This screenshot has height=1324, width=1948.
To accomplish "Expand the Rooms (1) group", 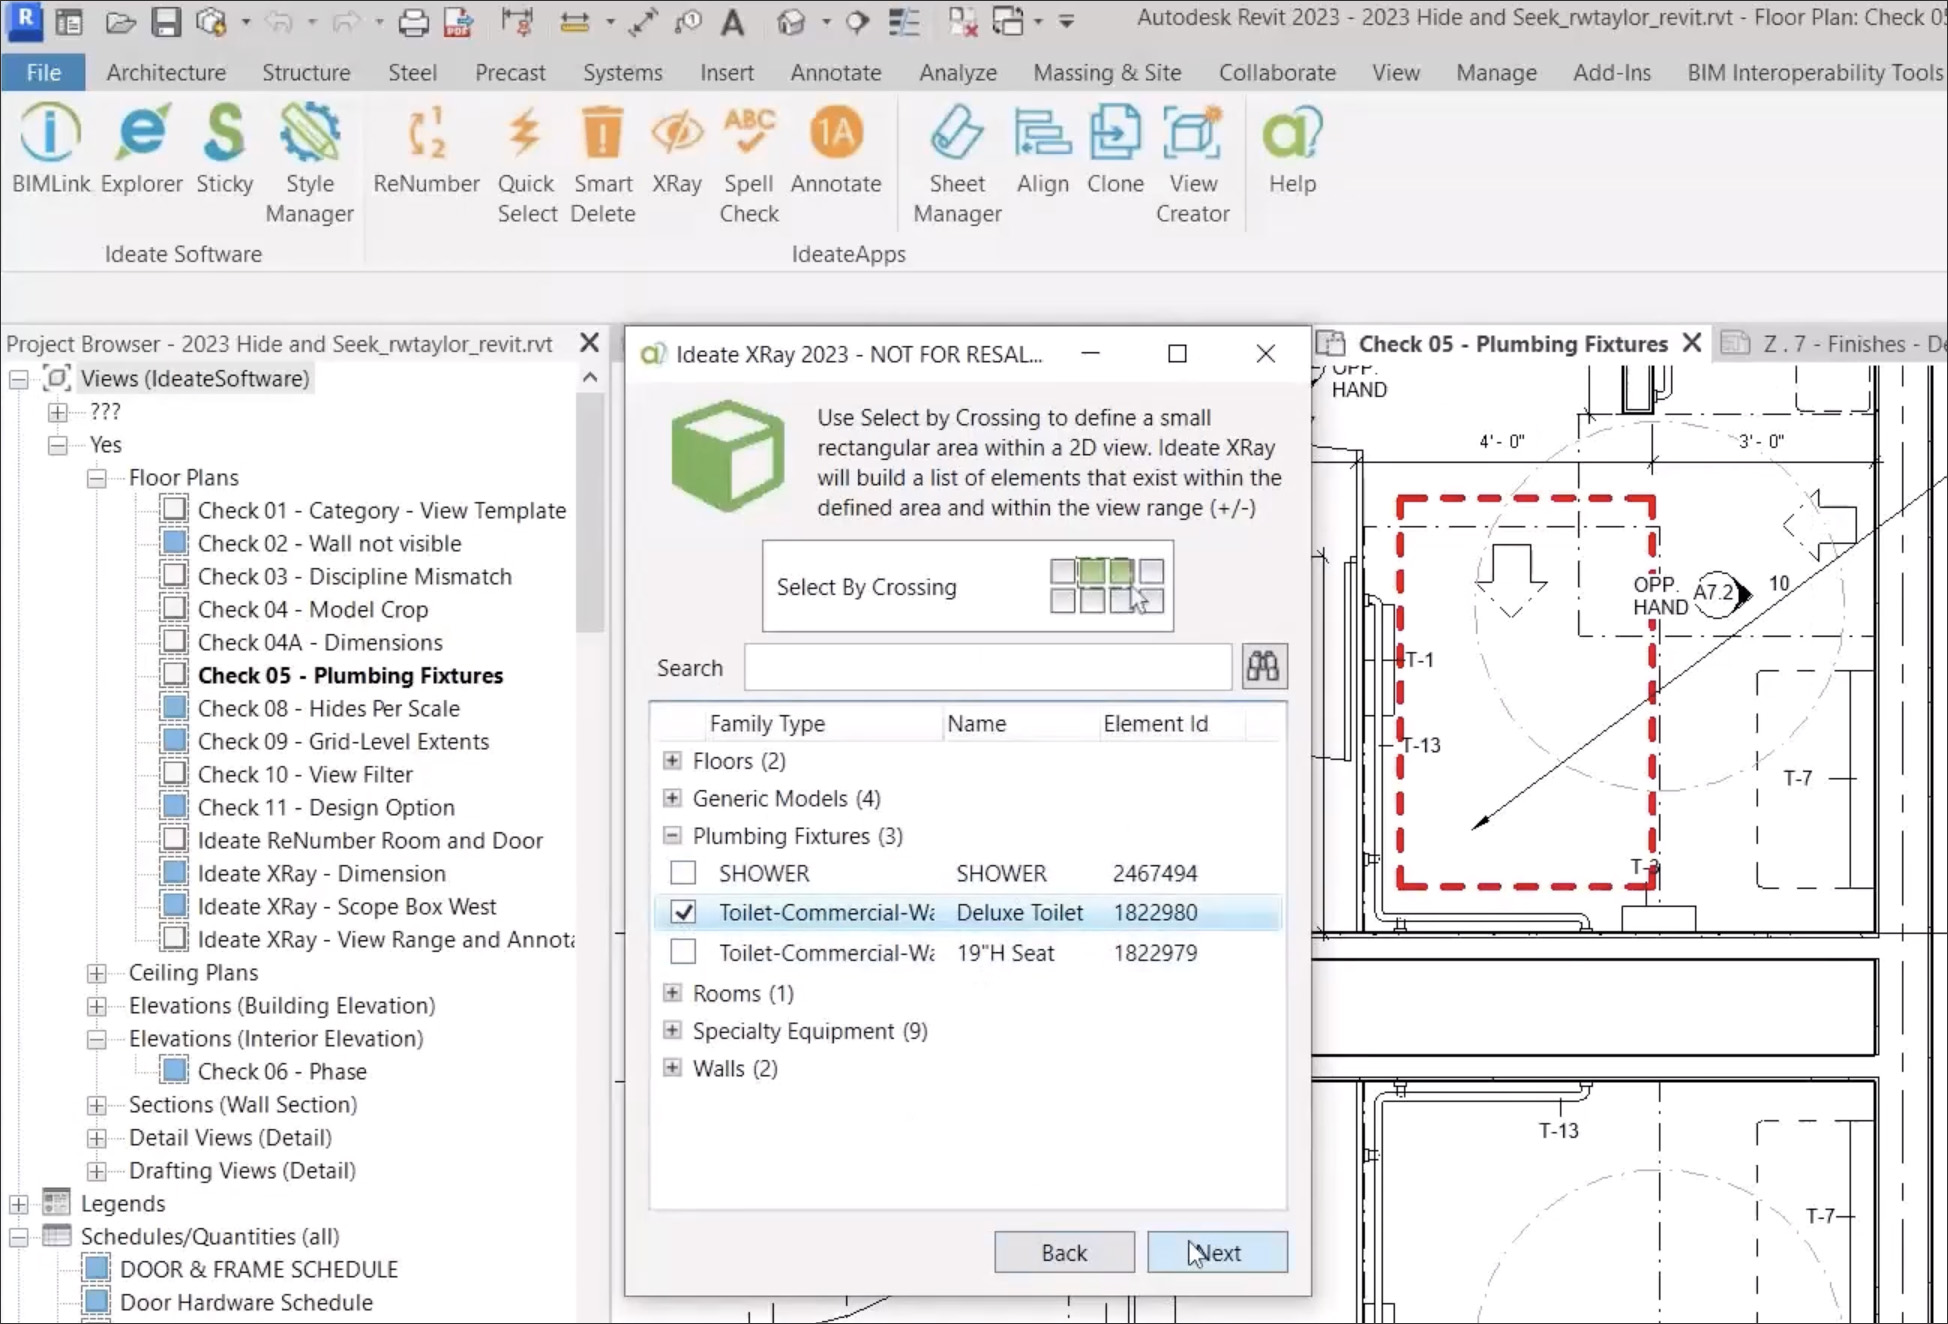I will pos(672,993).
